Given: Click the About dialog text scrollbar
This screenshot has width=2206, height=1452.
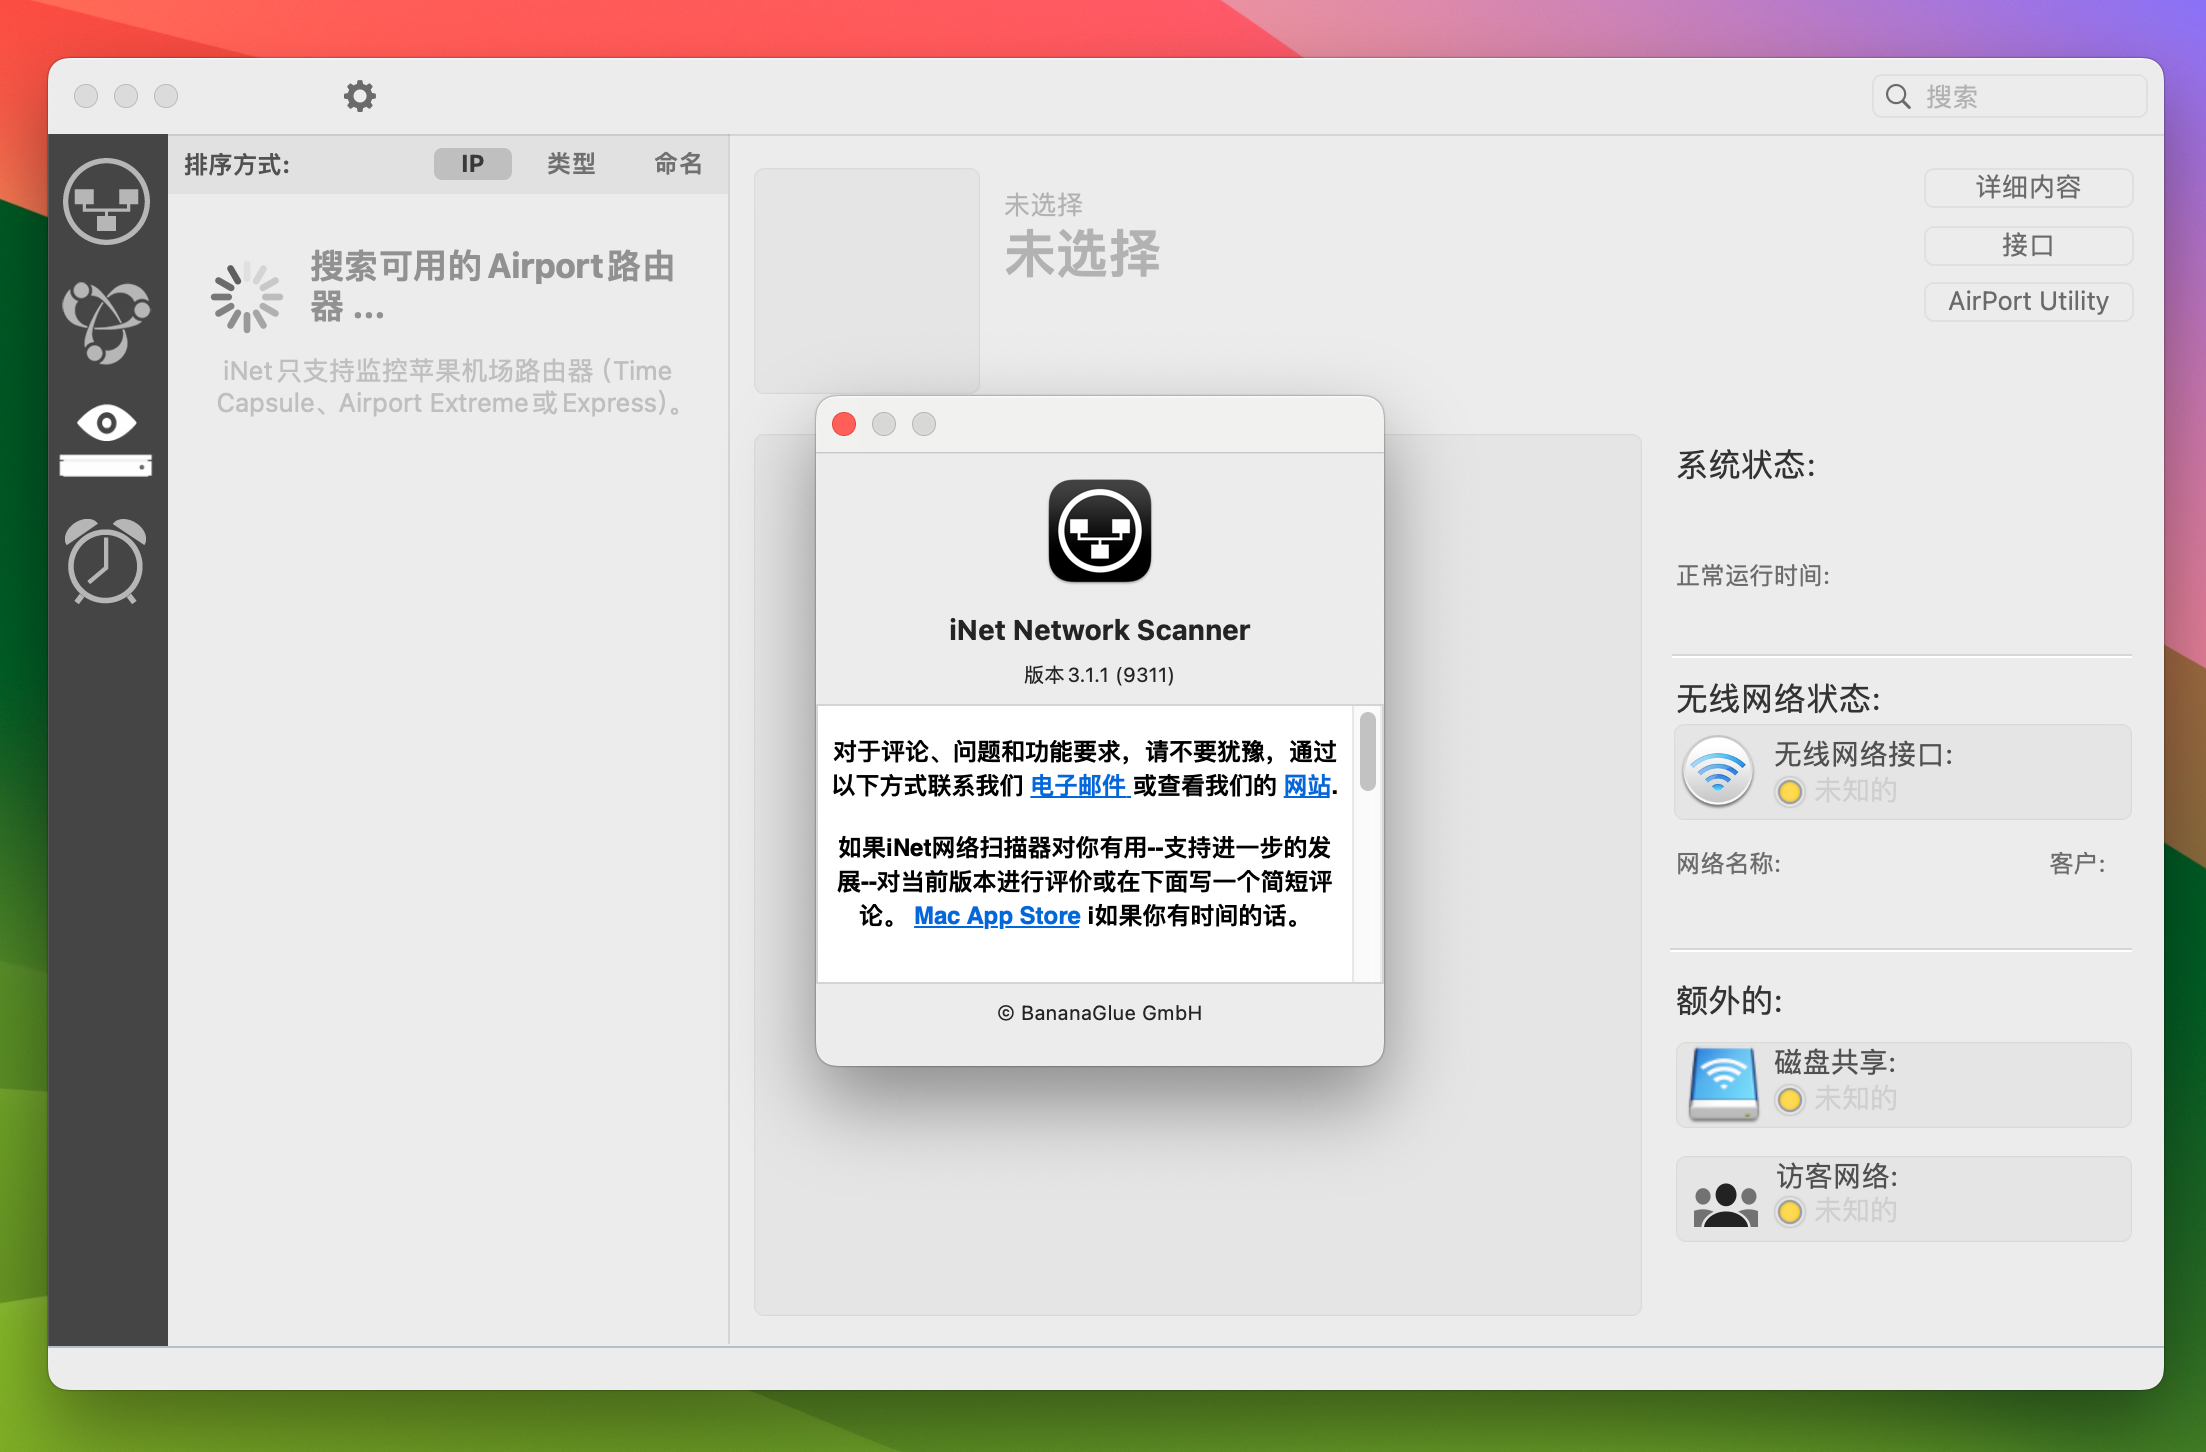Looking at the screenshot, I should click(x=1368, y=750).
